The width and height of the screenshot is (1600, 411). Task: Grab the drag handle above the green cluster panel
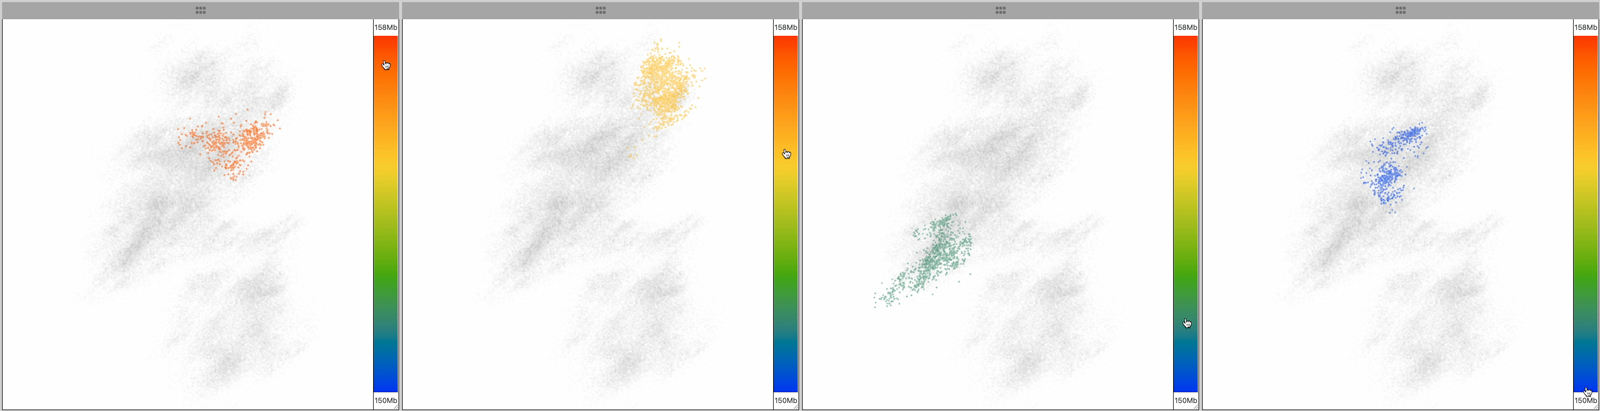[x=1000, y=10]
